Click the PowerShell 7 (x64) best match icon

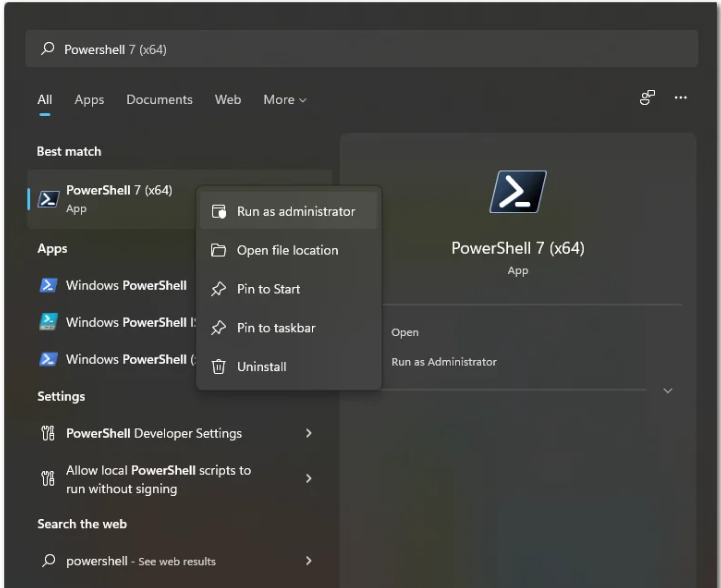coord(48,199)
